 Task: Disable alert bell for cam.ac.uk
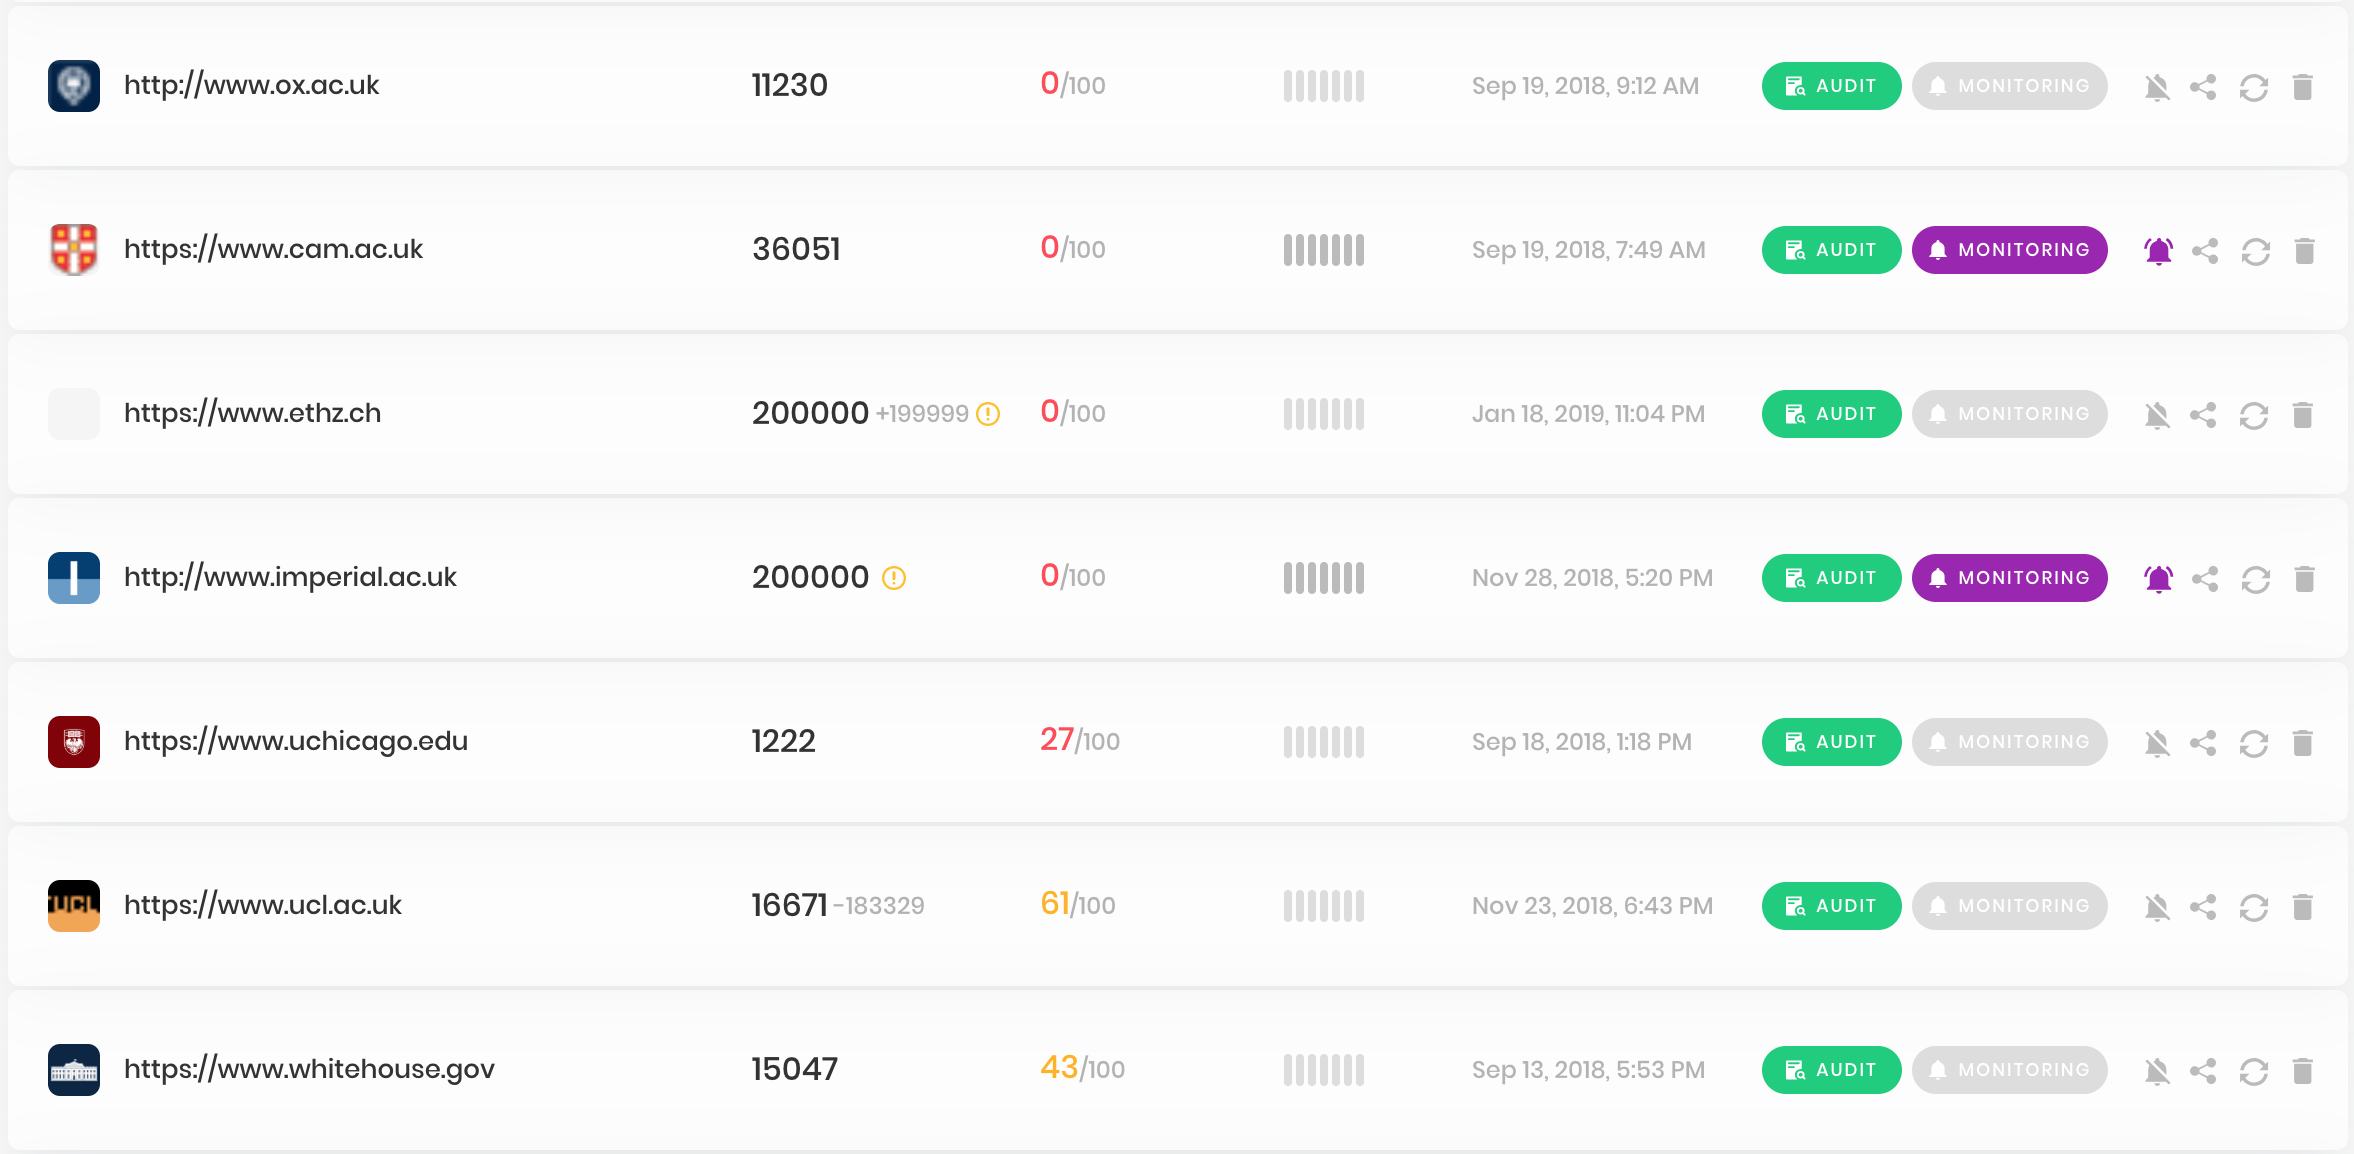coord(2159,251)
